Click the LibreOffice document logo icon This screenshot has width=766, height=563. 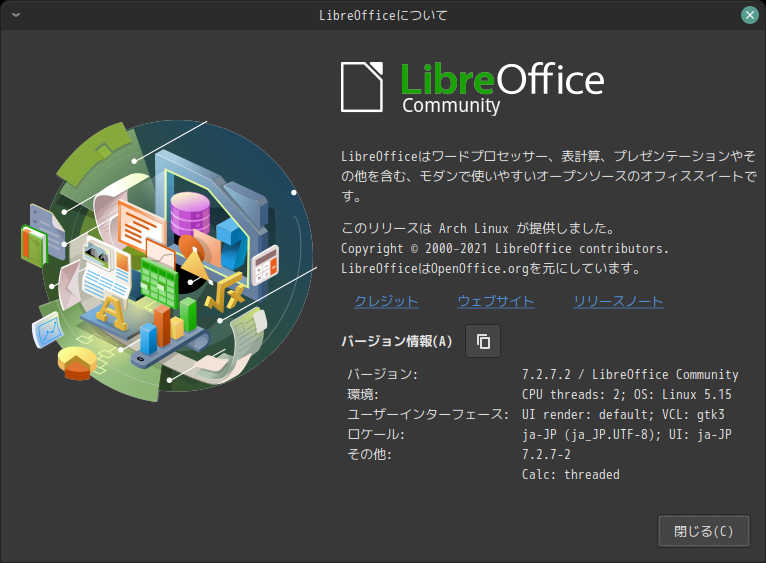(x=362, y=87)
